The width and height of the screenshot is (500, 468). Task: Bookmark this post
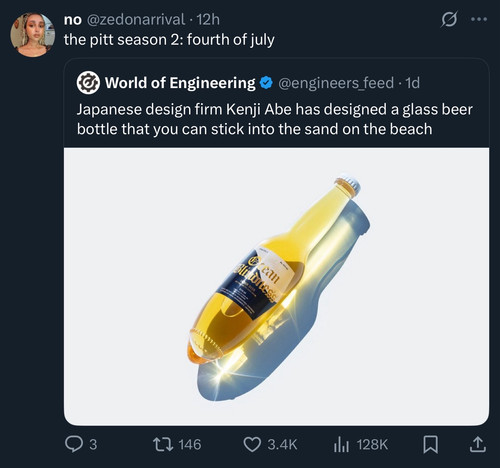pyautogui.click(x=431, y=445)
